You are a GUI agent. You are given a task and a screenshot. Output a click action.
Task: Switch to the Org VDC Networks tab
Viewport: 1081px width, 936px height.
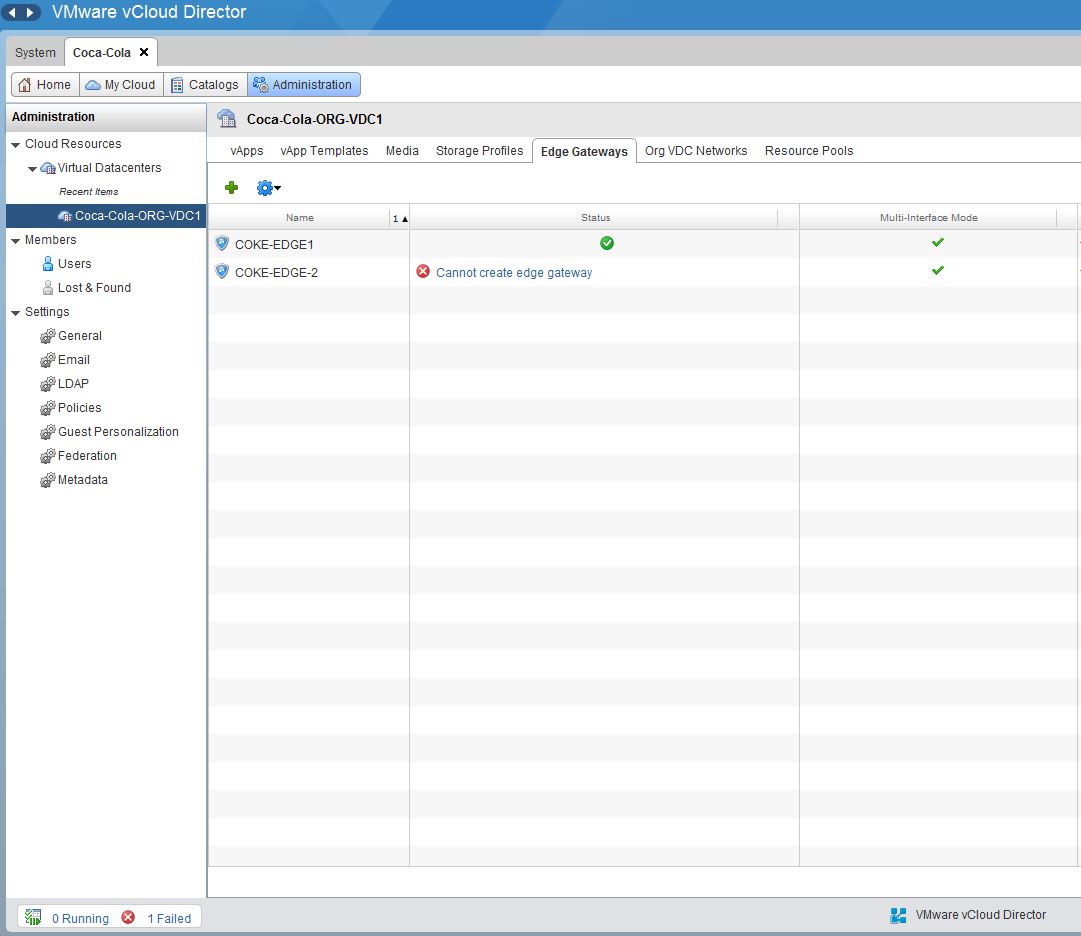tap(696, 150)
